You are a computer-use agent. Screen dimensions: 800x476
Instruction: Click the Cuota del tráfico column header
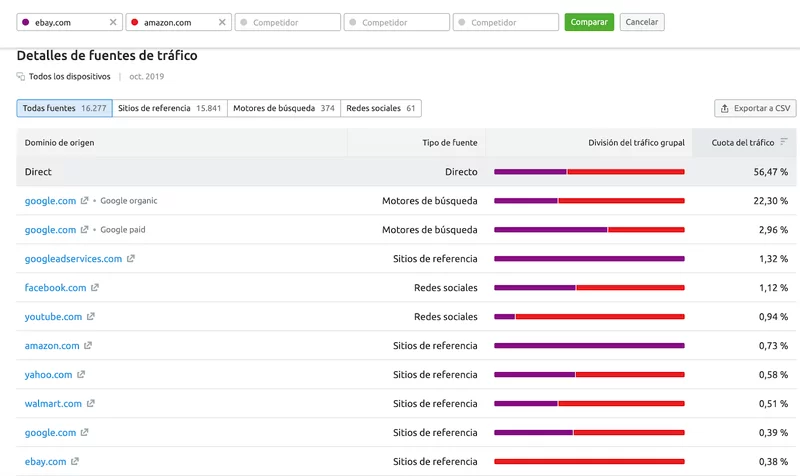pos(743,142)
